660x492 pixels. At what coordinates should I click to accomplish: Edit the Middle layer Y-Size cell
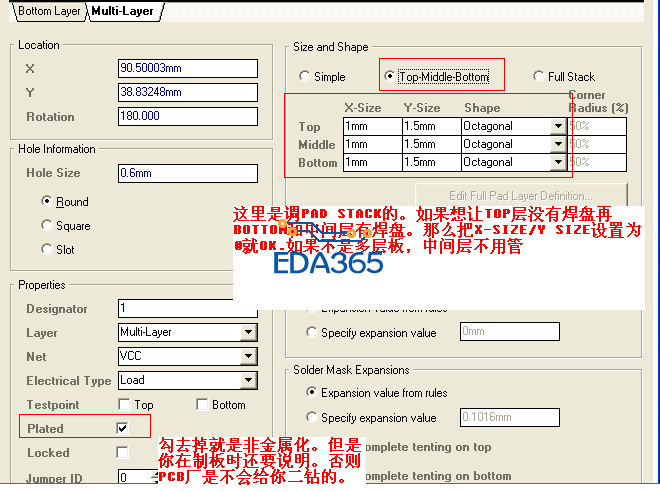point(431,144)
